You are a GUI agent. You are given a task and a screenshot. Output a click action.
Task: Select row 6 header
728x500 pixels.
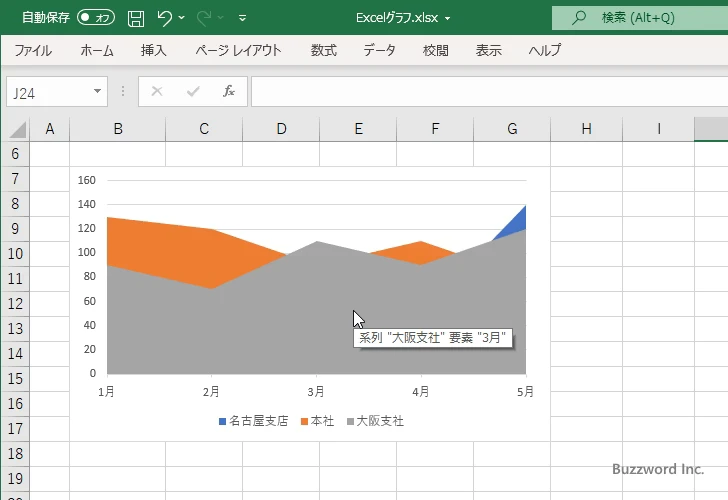point(15,154)
